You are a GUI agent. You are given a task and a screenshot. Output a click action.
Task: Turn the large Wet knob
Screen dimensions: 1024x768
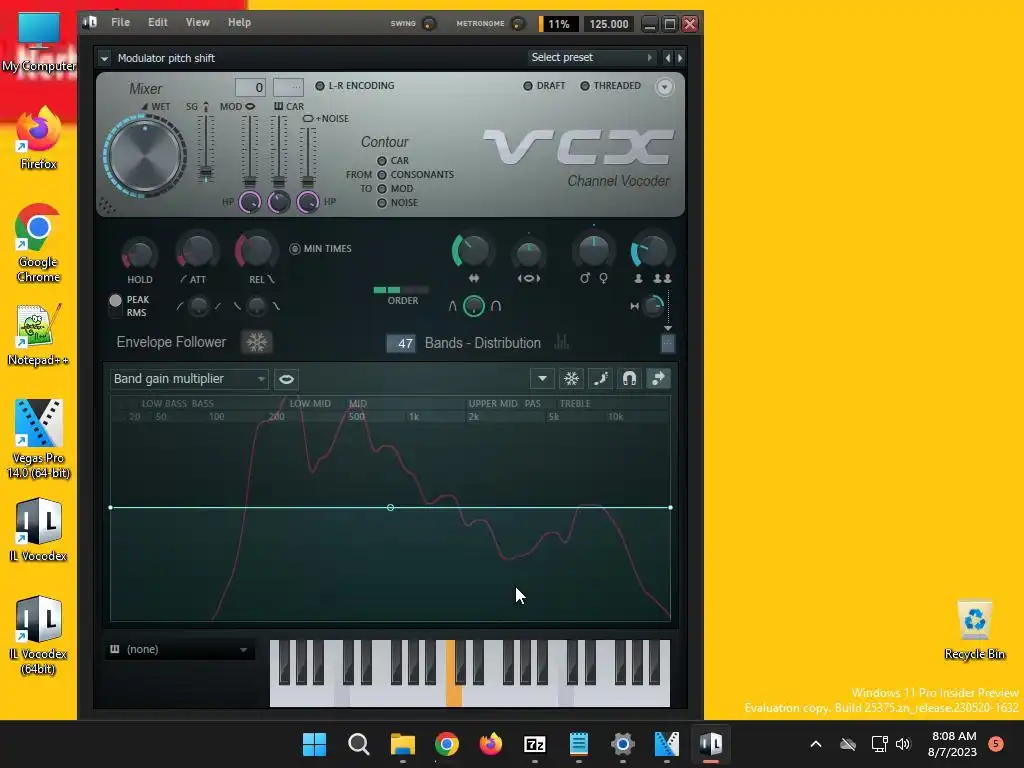tap(145, 156)
